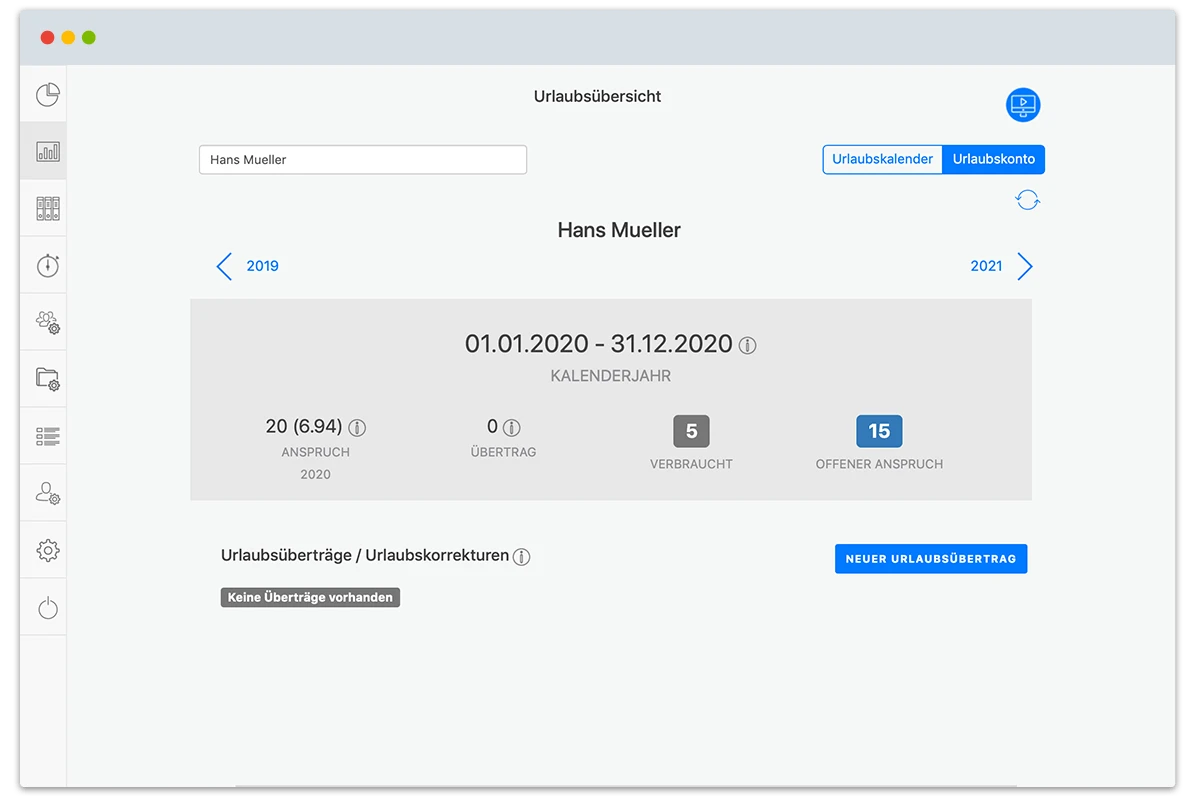Select the bar chart reports icon in sidebar
Screen dimensions: 1200x800
pos(48,151)
